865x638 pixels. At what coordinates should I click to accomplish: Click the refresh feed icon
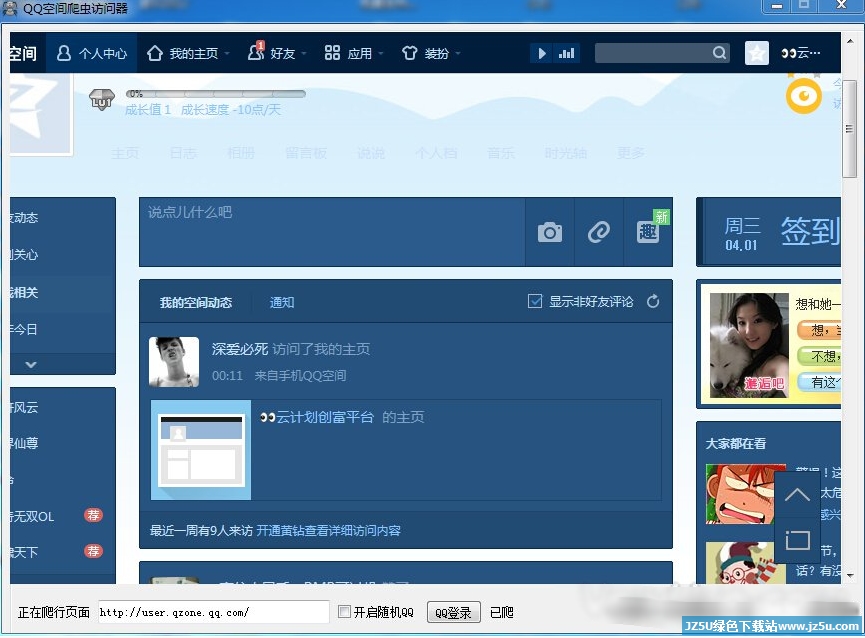(x=653, y=301)
